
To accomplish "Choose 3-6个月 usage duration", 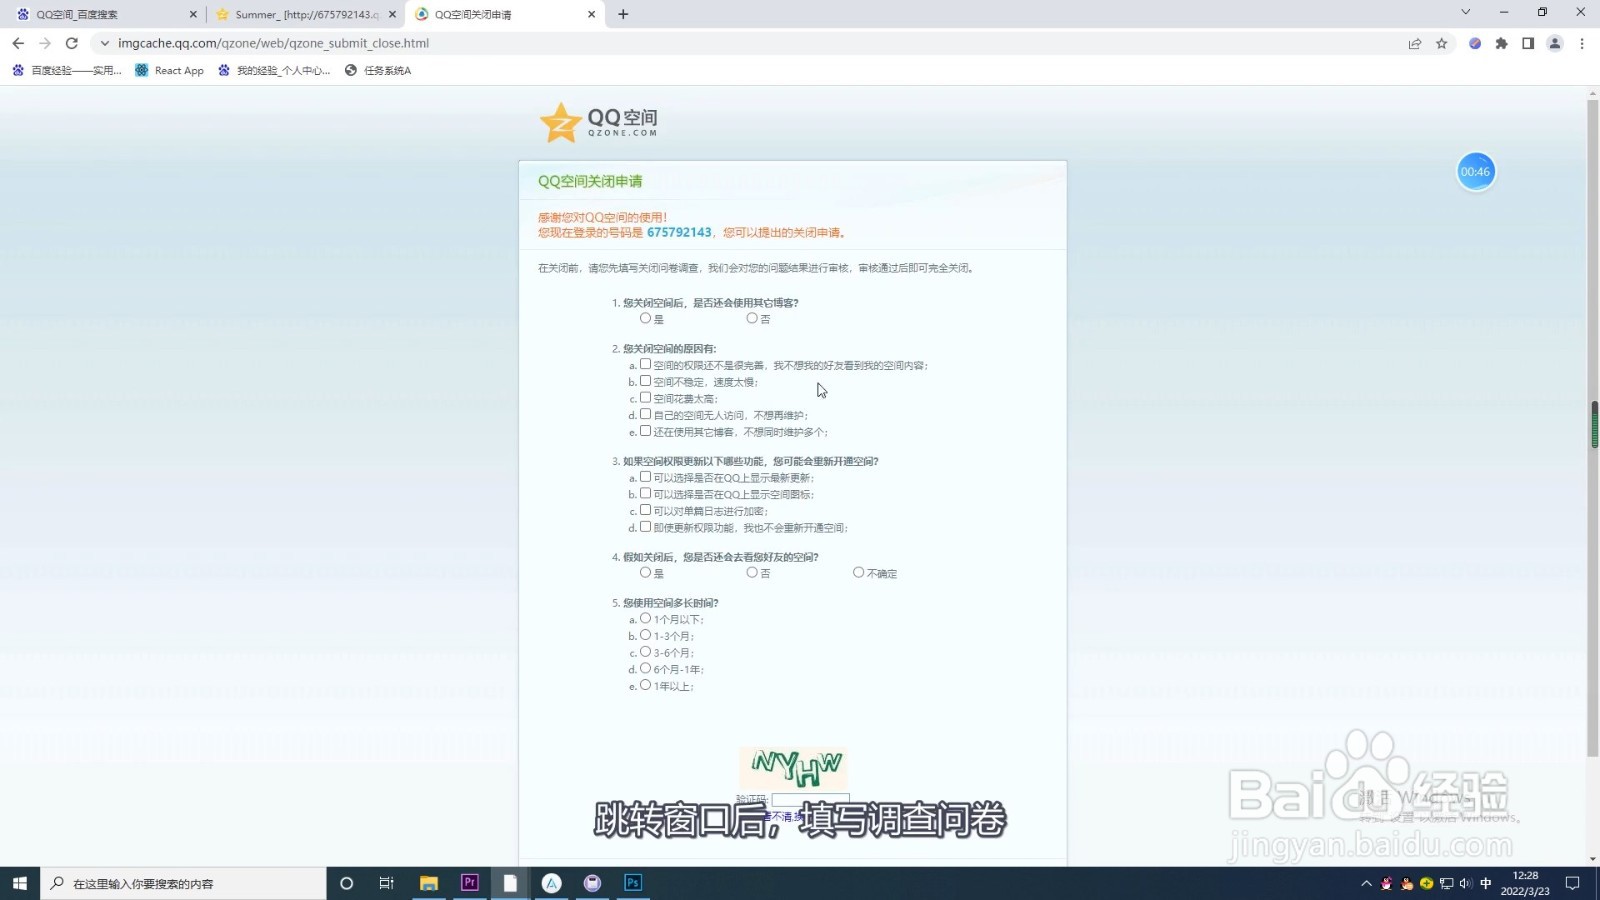I will coord(645,652).
